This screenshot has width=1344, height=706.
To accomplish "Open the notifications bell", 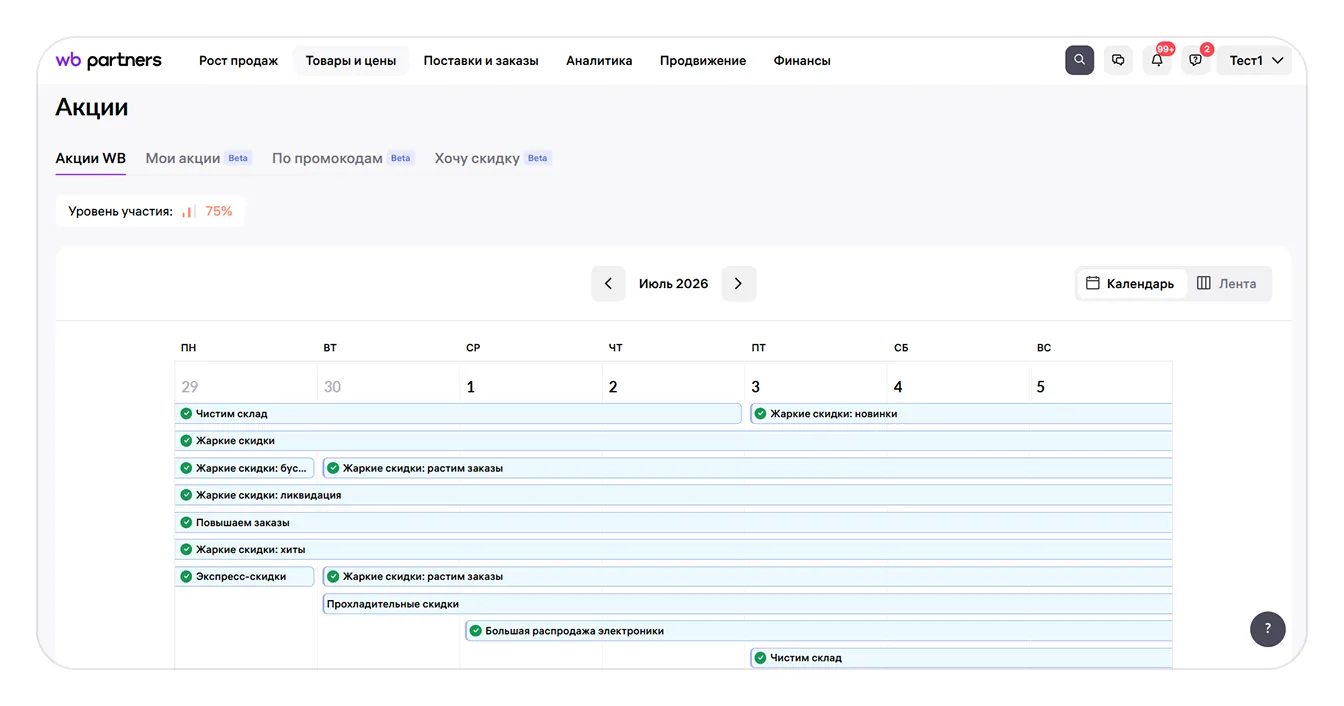I will (1157, 60).
